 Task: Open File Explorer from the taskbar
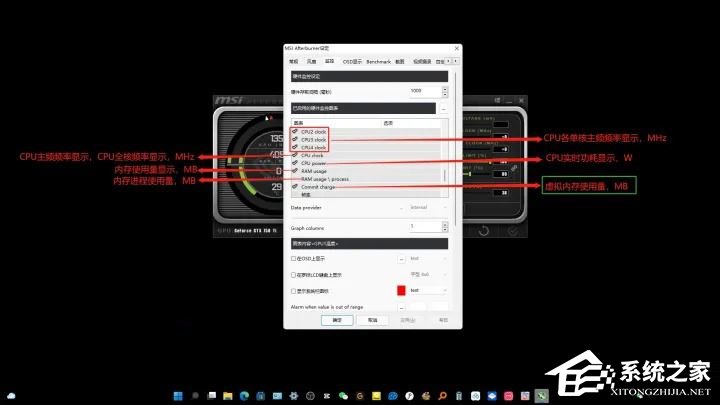click(228, 396)
